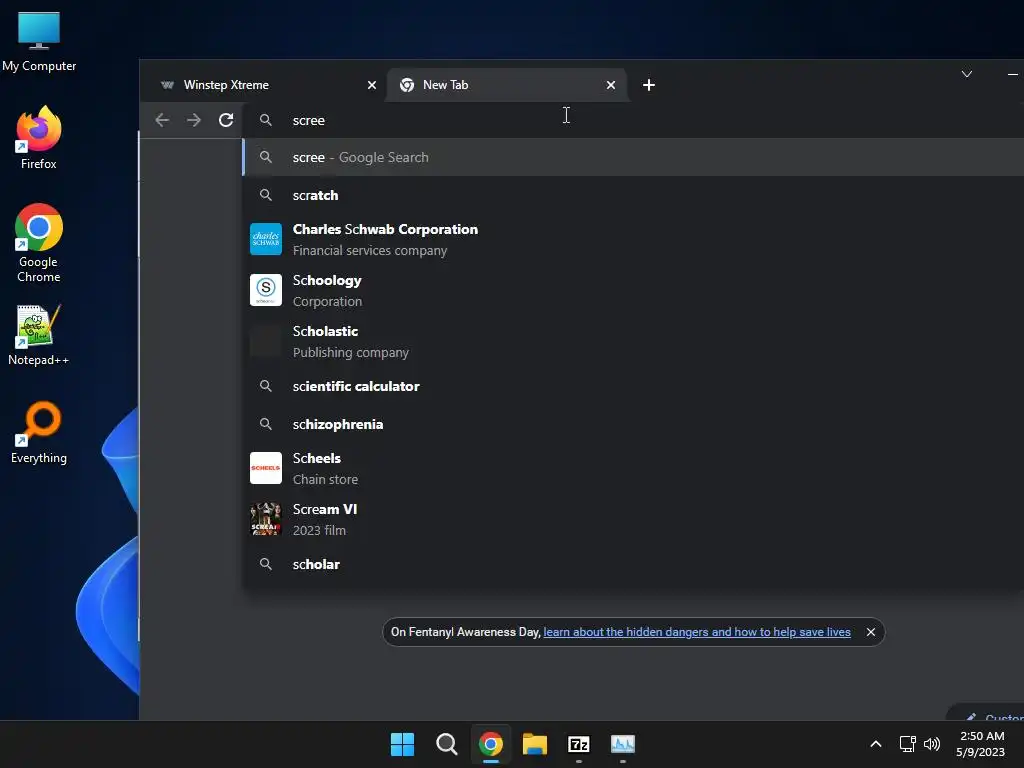Open My Computer desktop icon
This screenshot has height=768, width=1024.
point(39,42)
